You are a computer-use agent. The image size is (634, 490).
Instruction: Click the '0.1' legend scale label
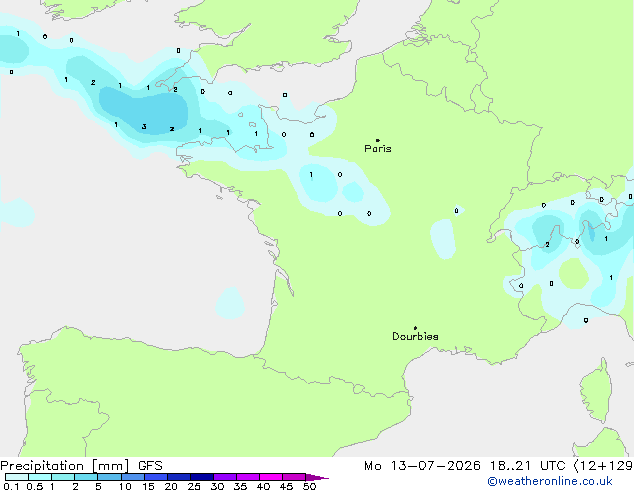point(11,486)
